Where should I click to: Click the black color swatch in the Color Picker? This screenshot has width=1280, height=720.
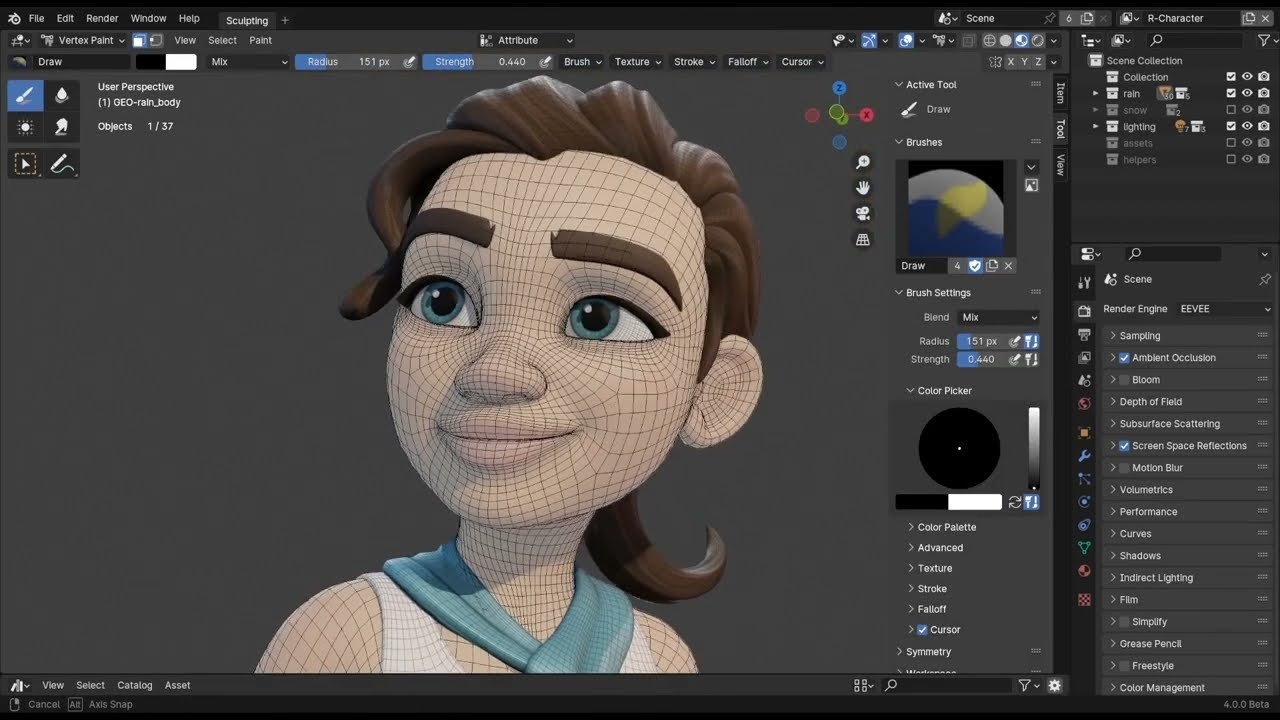coord(924,501)
